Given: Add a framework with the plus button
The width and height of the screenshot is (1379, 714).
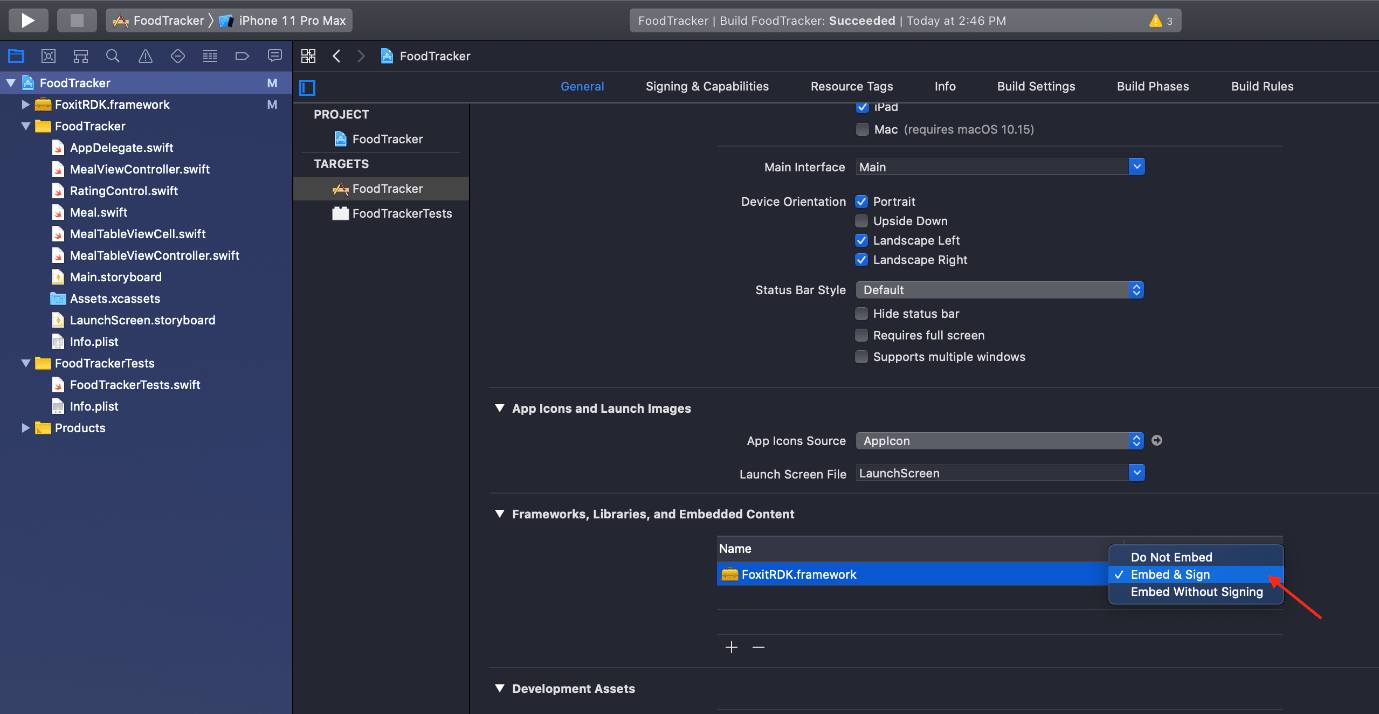Looking at the screenshot, I should coord(731,647).
